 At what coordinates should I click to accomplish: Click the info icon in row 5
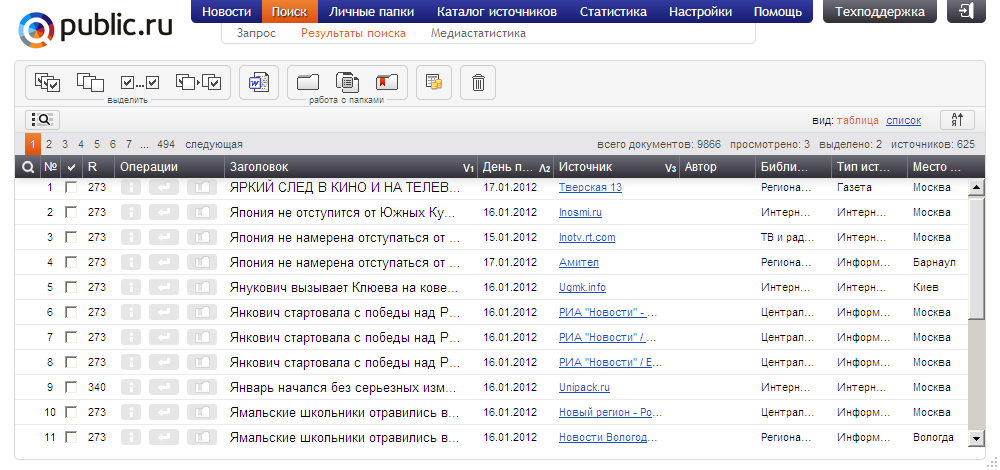click(x=131, y=287)
